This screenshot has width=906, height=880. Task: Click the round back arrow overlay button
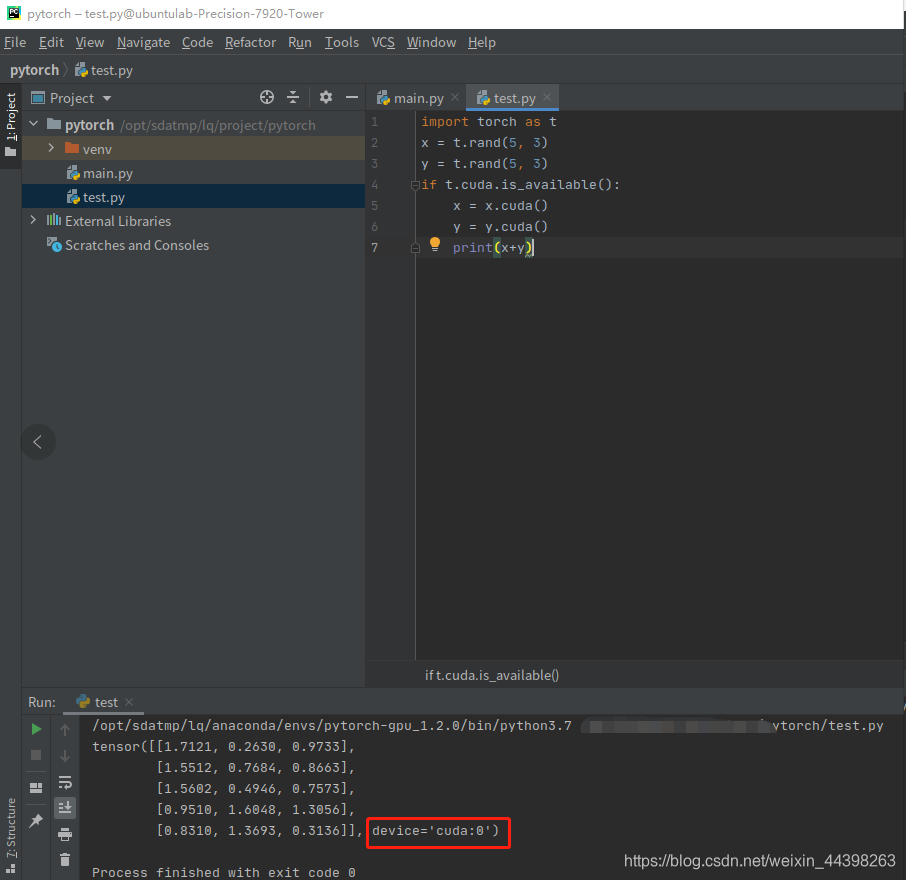point(38,442)
